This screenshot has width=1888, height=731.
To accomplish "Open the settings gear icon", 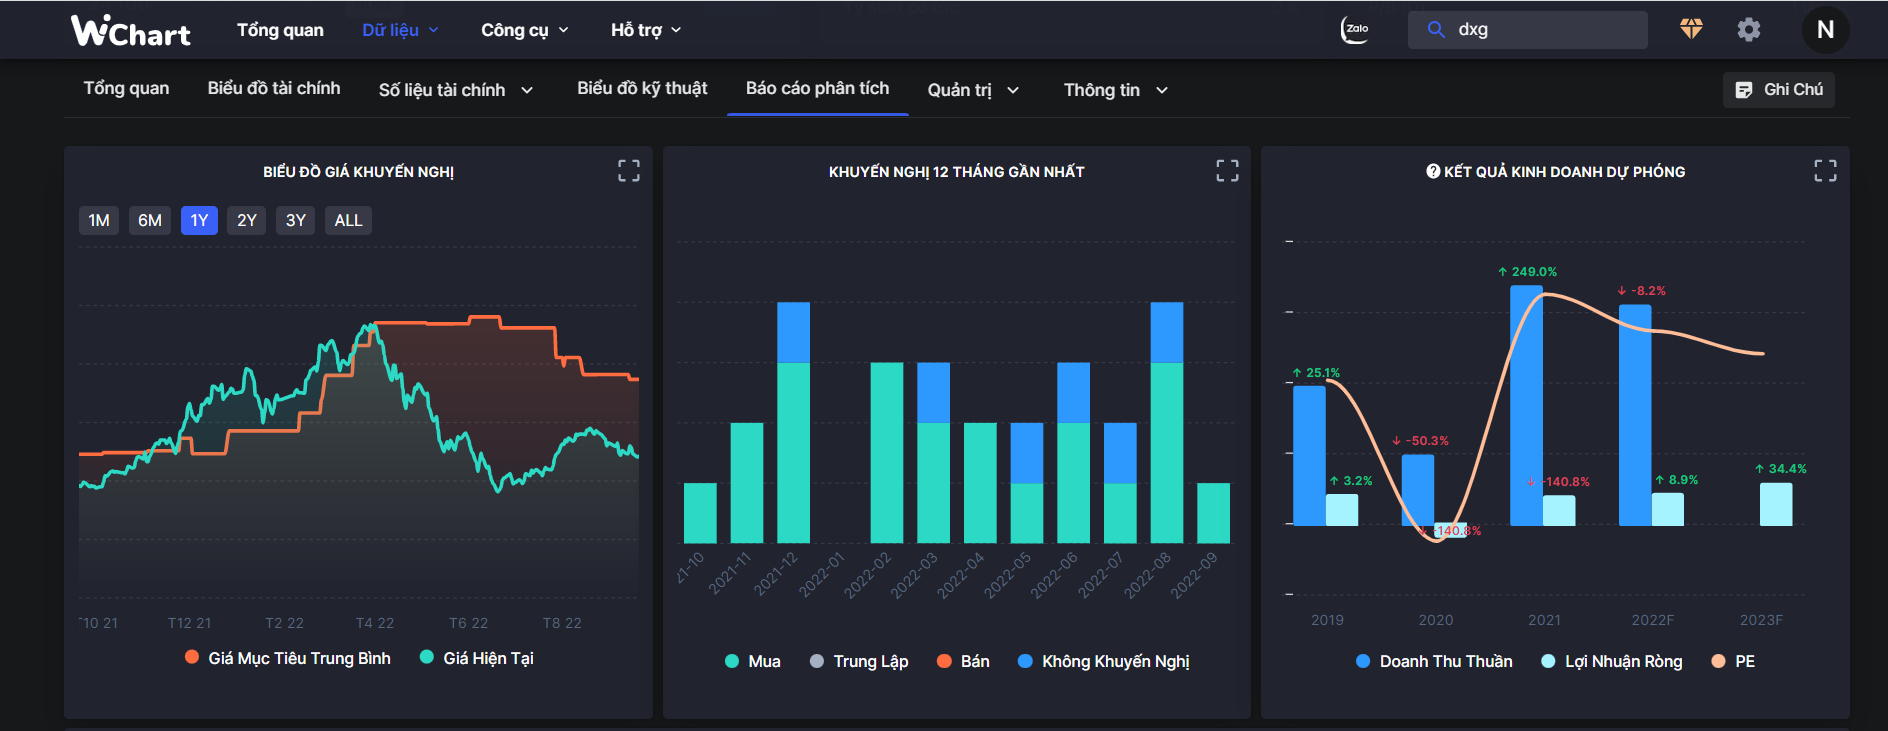I will [x=1748, y=30].
